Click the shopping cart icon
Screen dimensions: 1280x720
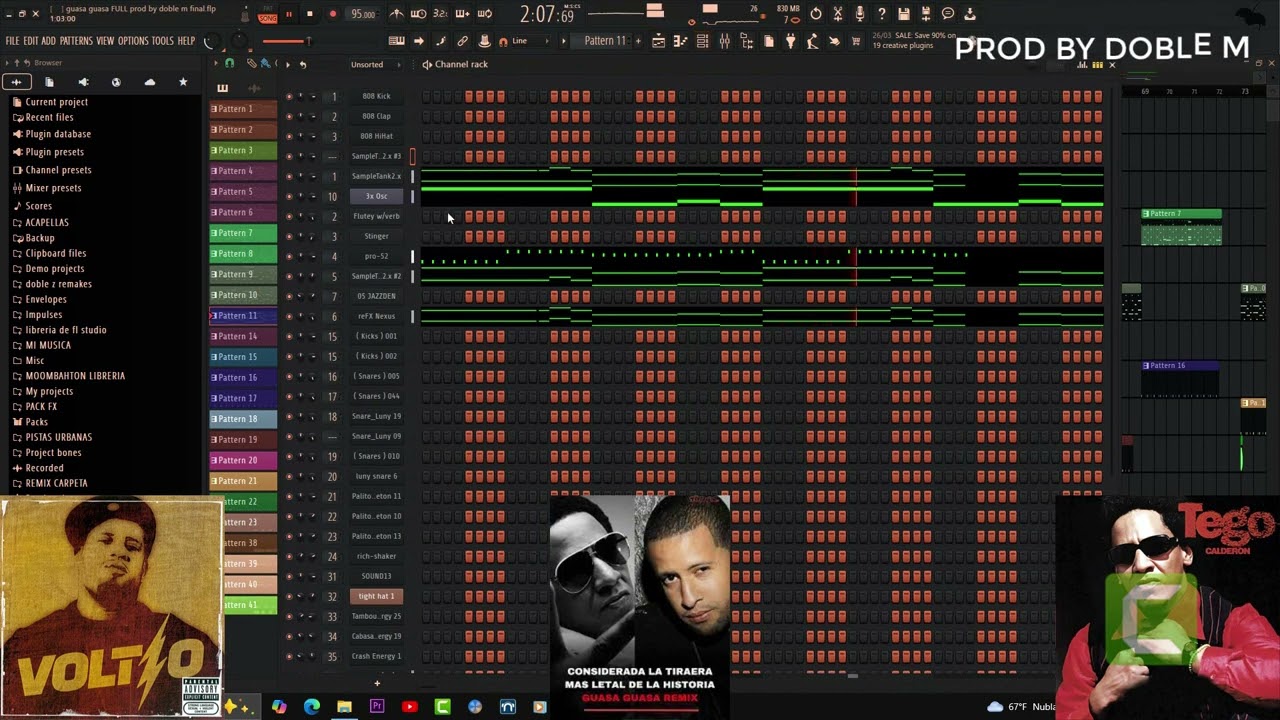click(x=856, y=41)
